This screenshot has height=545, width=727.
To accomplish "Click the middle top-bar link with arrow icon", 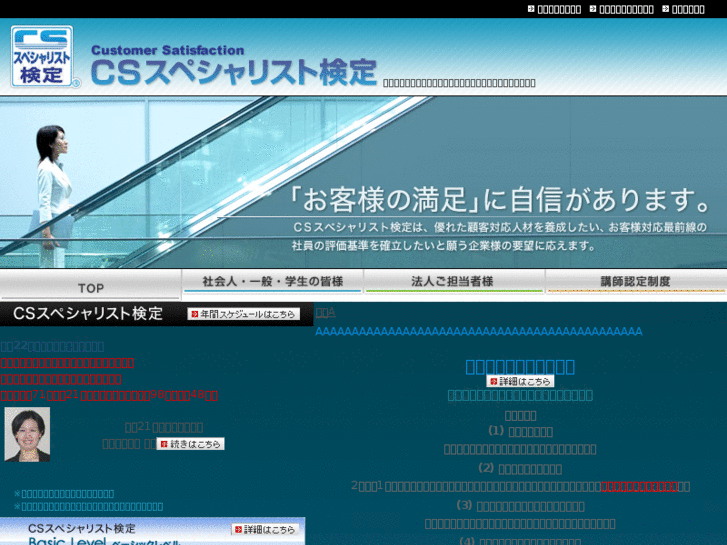I will click(621, 9).
